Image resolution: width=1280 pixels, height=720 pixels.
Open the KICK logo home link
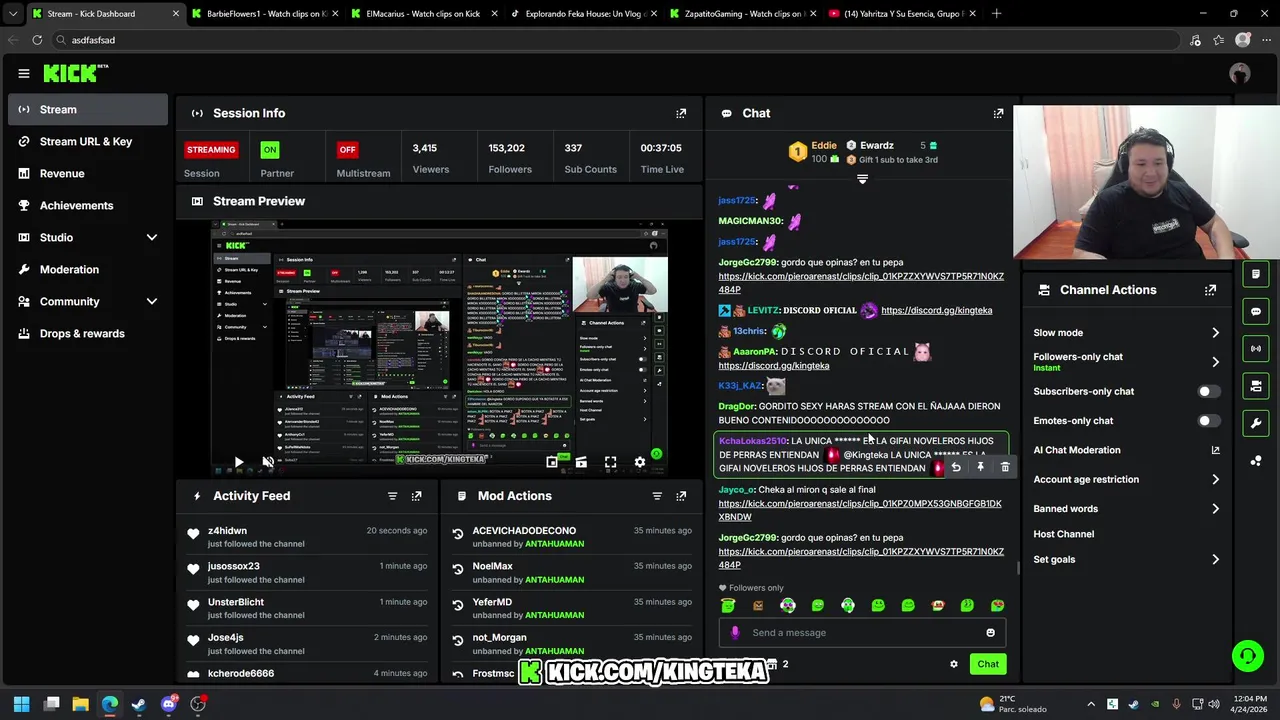tap(76, 73)
